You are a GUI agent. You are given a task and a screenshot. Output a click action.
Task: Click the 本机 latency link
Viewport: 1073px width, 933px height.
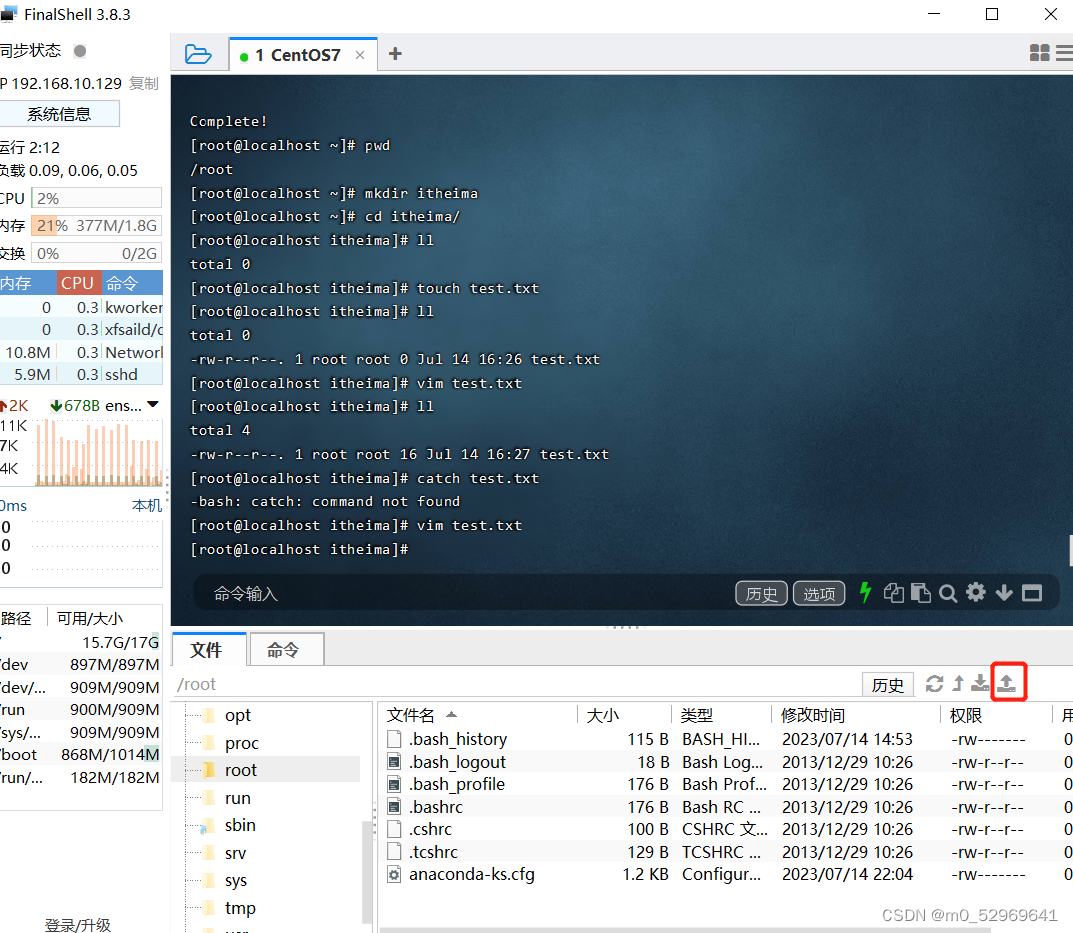[146, 506]
